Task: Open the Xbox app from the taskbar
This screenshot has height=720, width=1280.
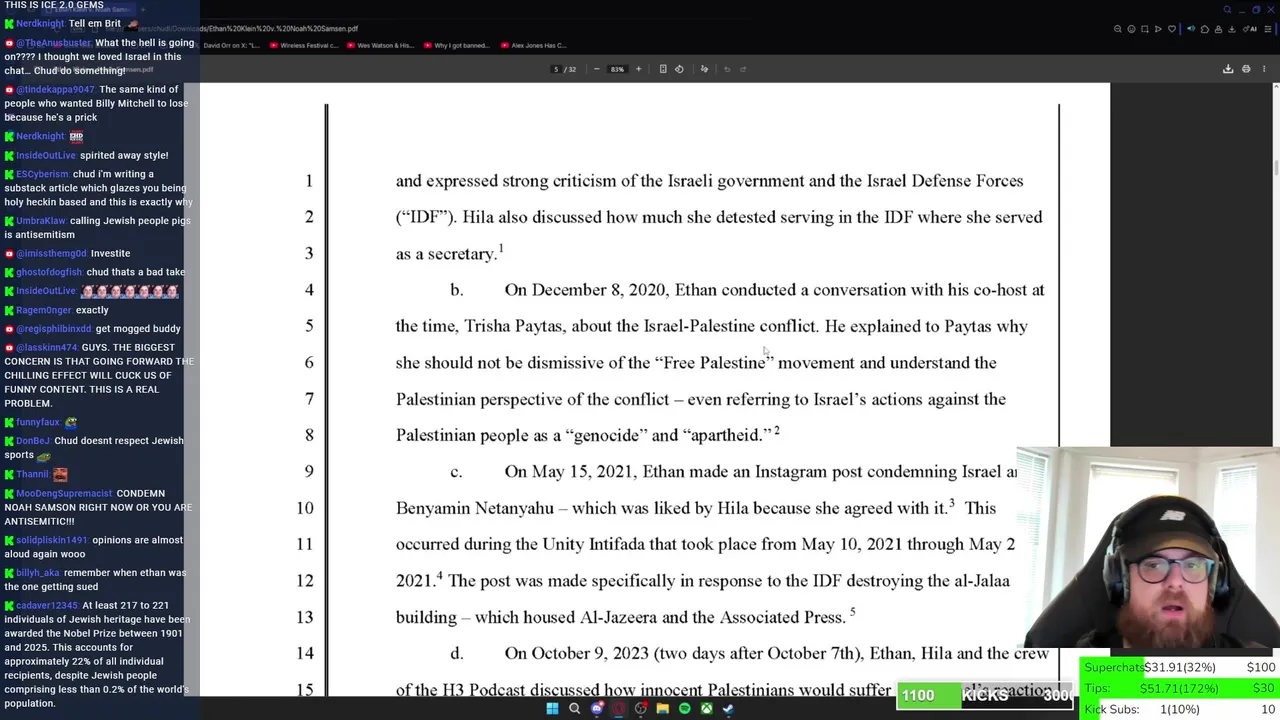Action: (706, 709)
